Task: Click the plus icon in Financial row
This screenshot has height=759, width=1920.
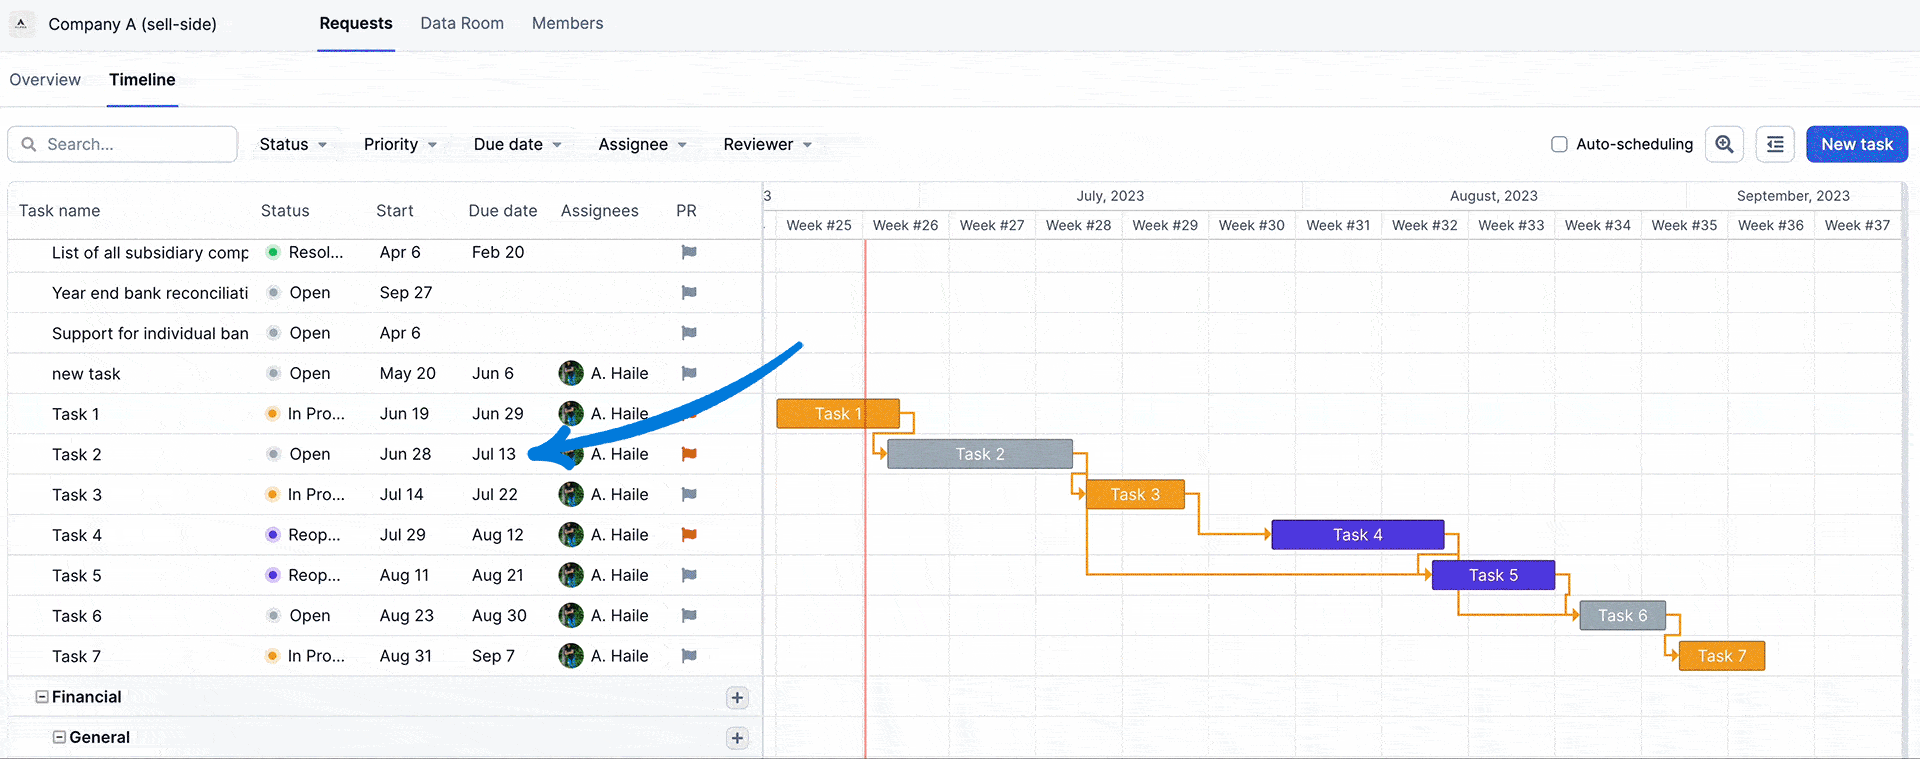Action: click(737, 698)
